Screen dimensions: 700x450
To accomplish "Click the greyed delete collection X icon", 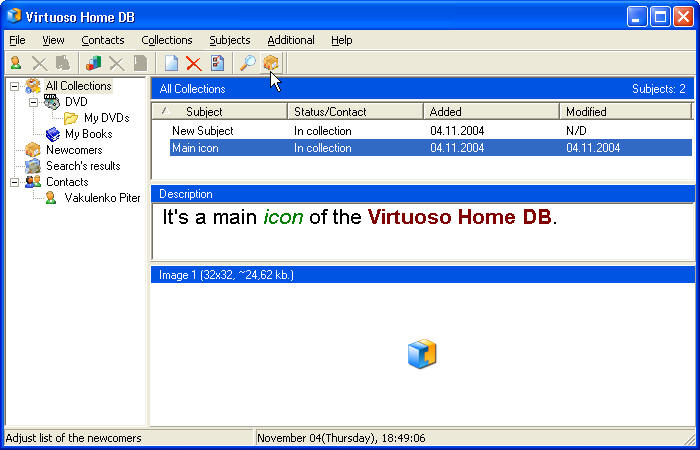I will (117, 63).
